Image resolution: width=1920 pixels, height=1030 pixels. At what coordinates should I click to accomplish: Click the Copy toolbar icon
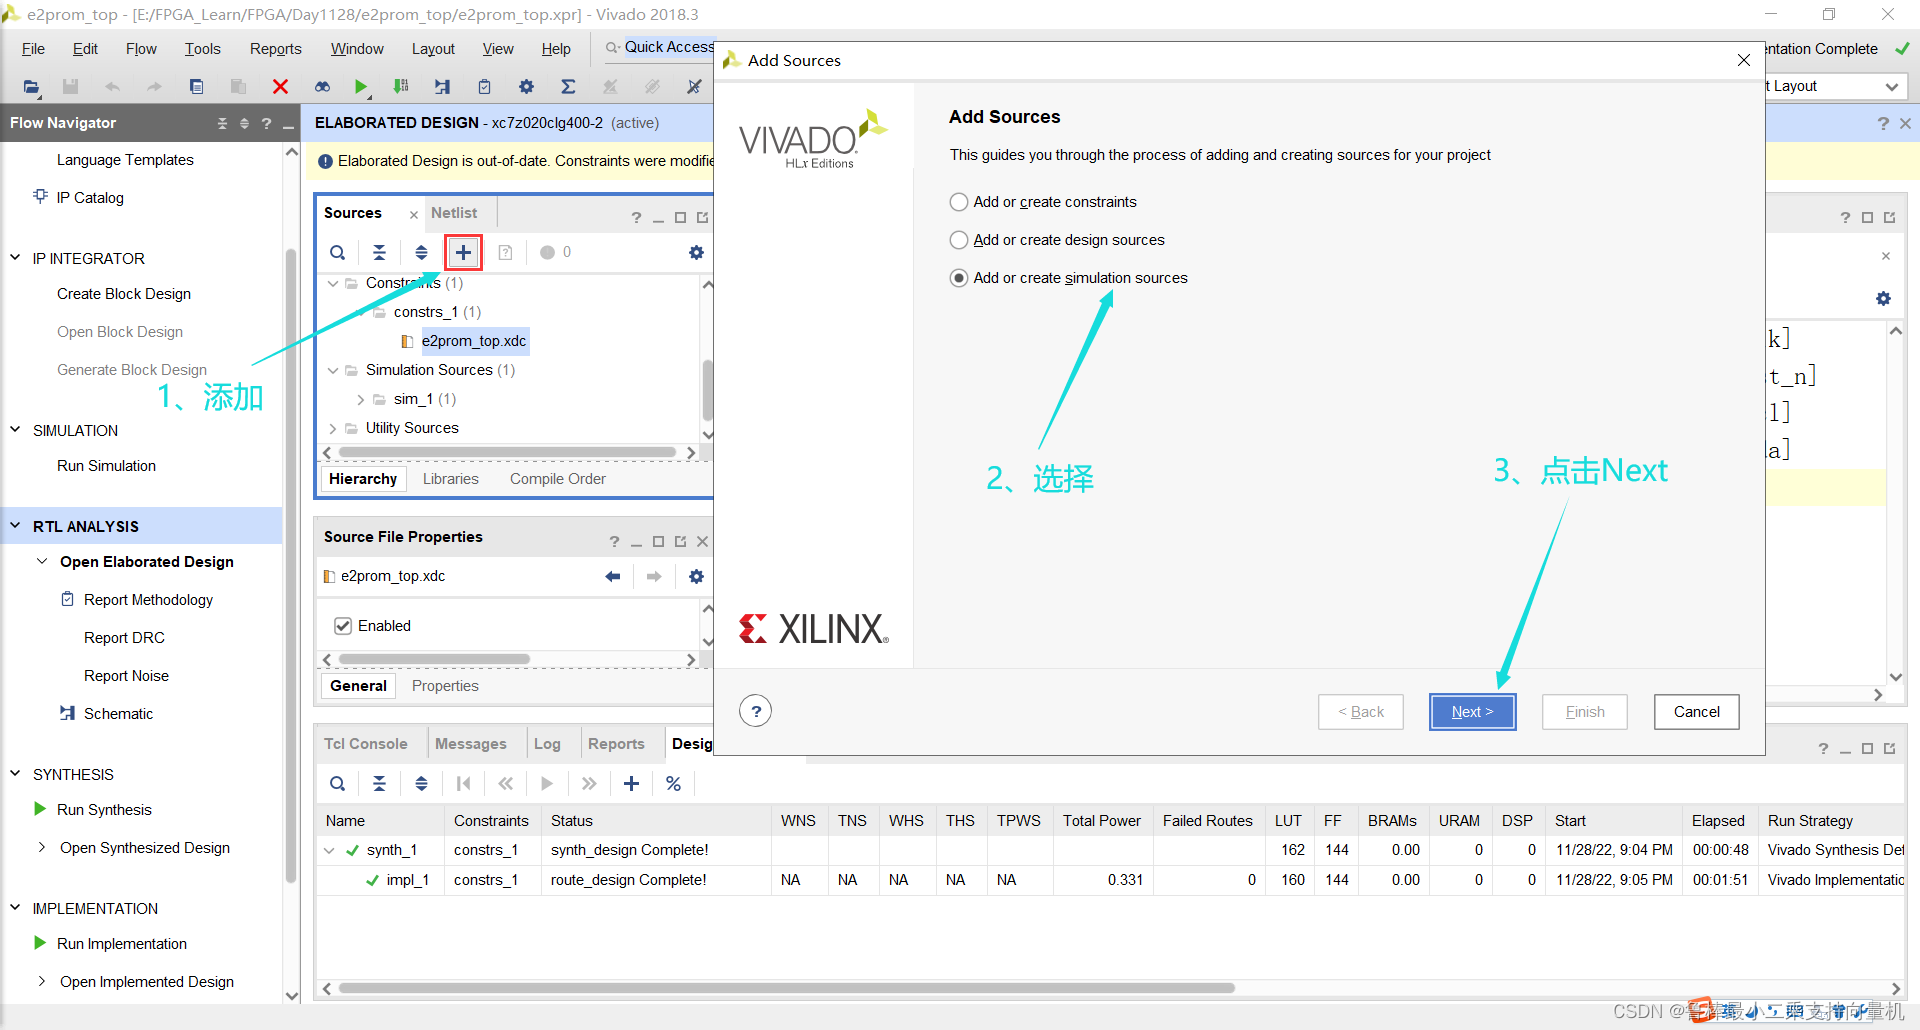click(196, 87)
